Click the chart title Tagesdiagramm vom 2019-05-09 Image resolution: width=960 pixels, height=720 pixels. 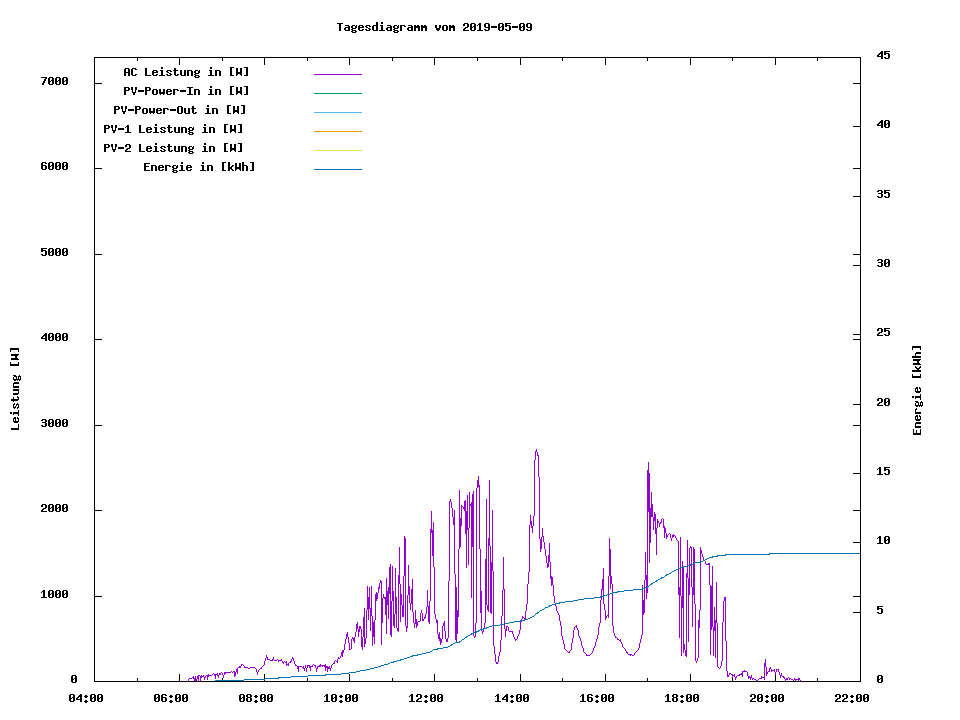[434, 27]
